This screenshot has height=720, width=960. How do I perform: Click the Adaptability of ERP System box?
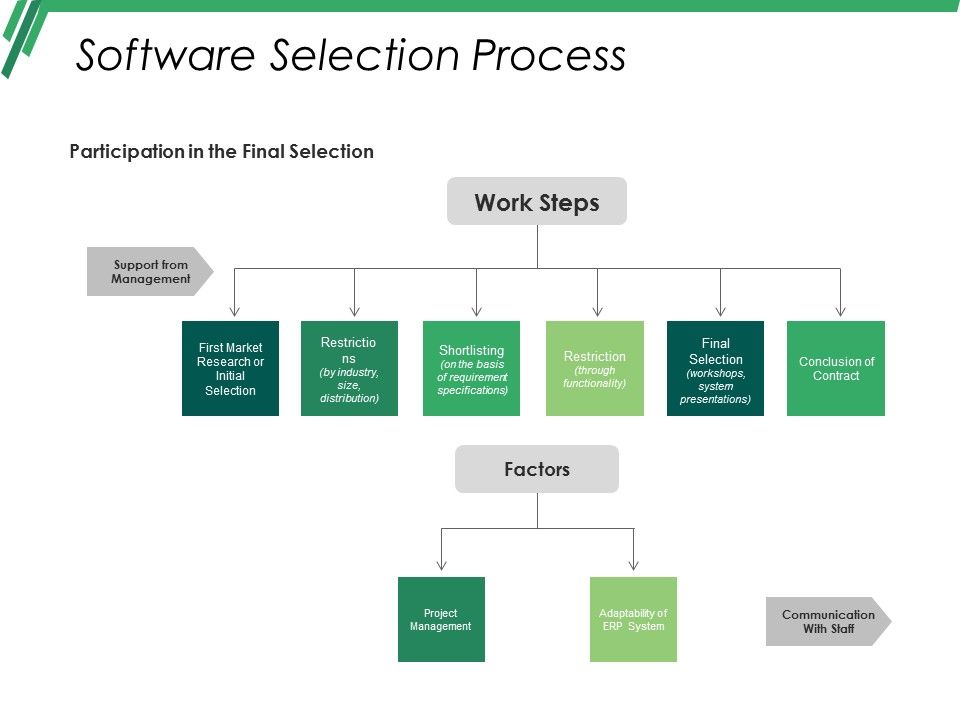[633, 620]
